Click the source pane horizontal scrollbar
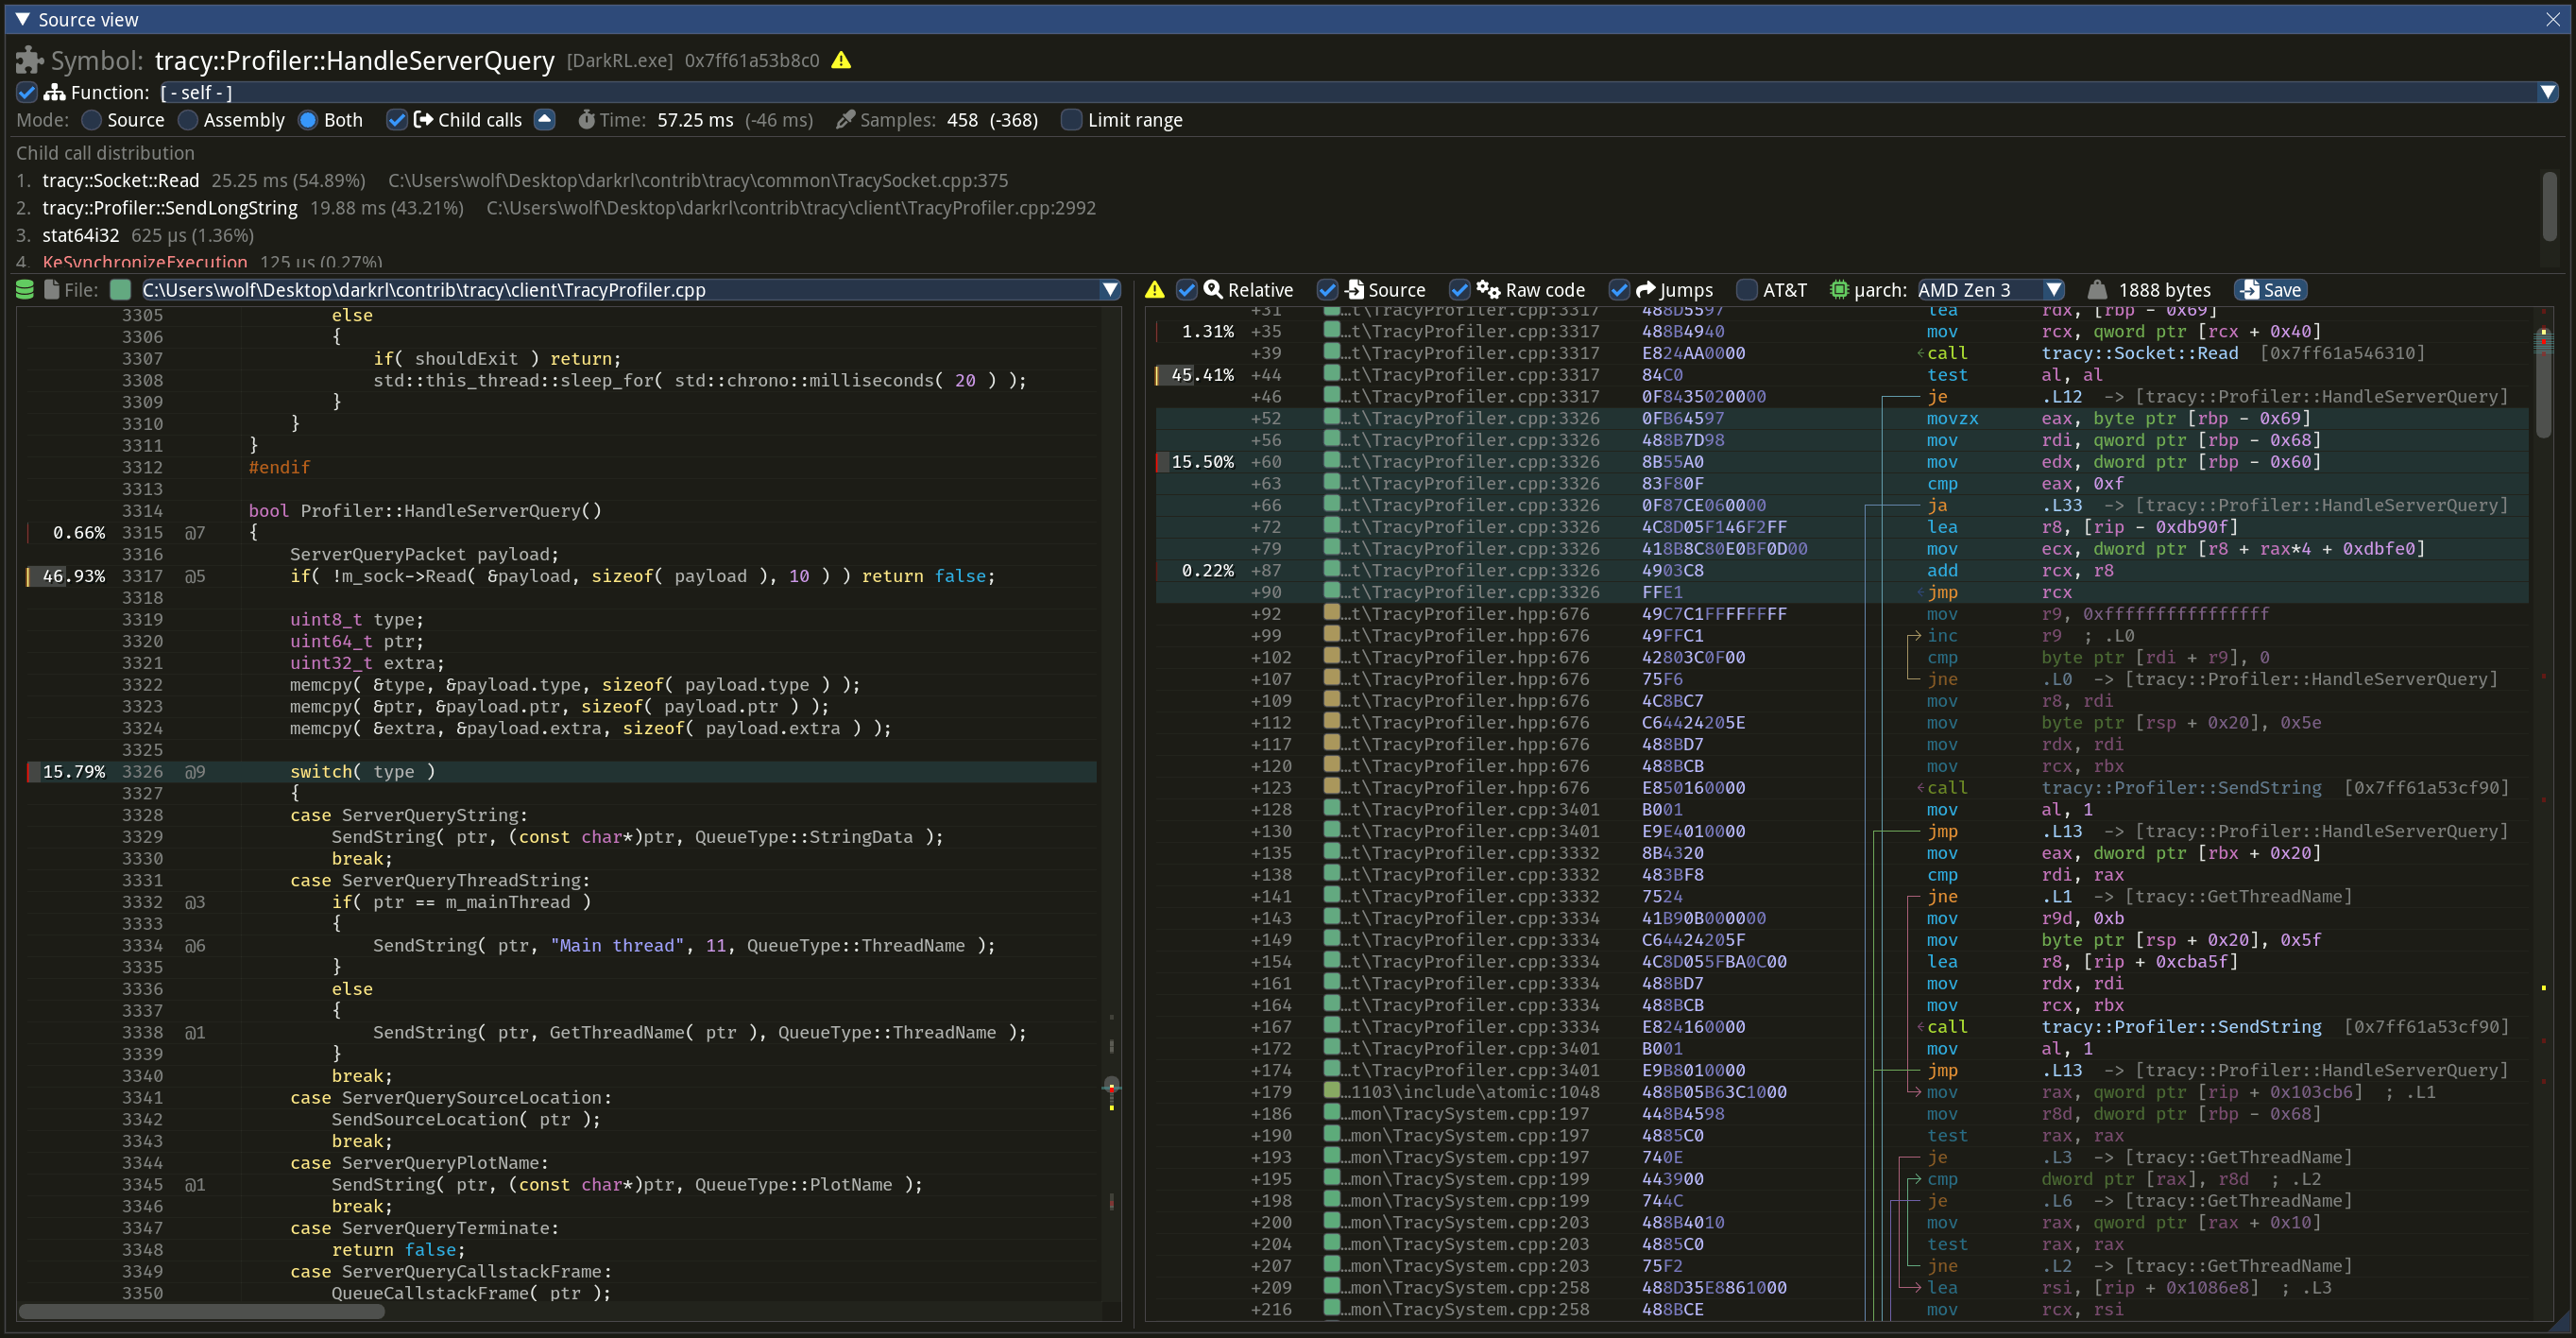2576x1338 pixels. 200,1311
